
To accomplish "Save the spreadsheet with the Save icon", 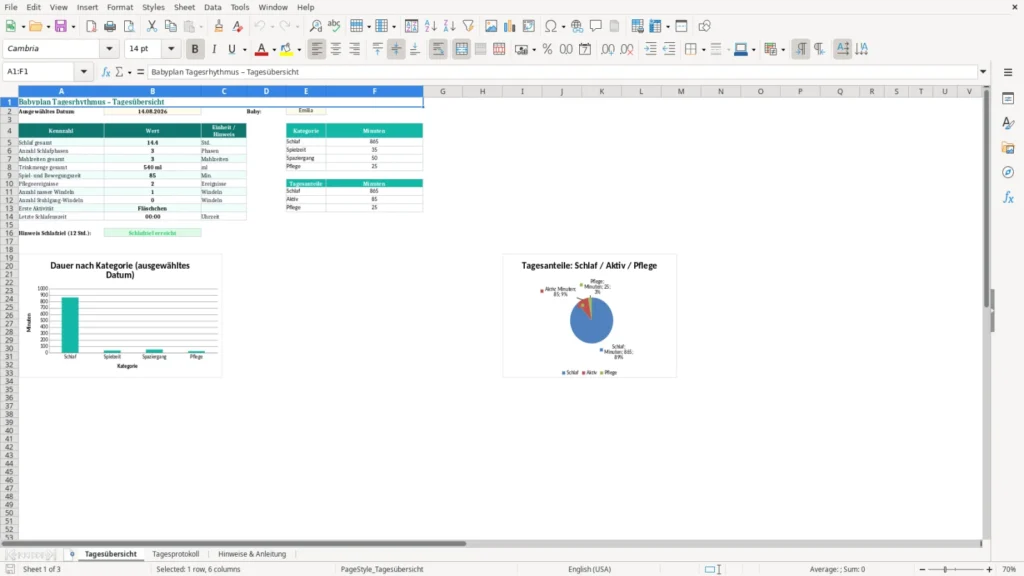I will tap(61, 26).
